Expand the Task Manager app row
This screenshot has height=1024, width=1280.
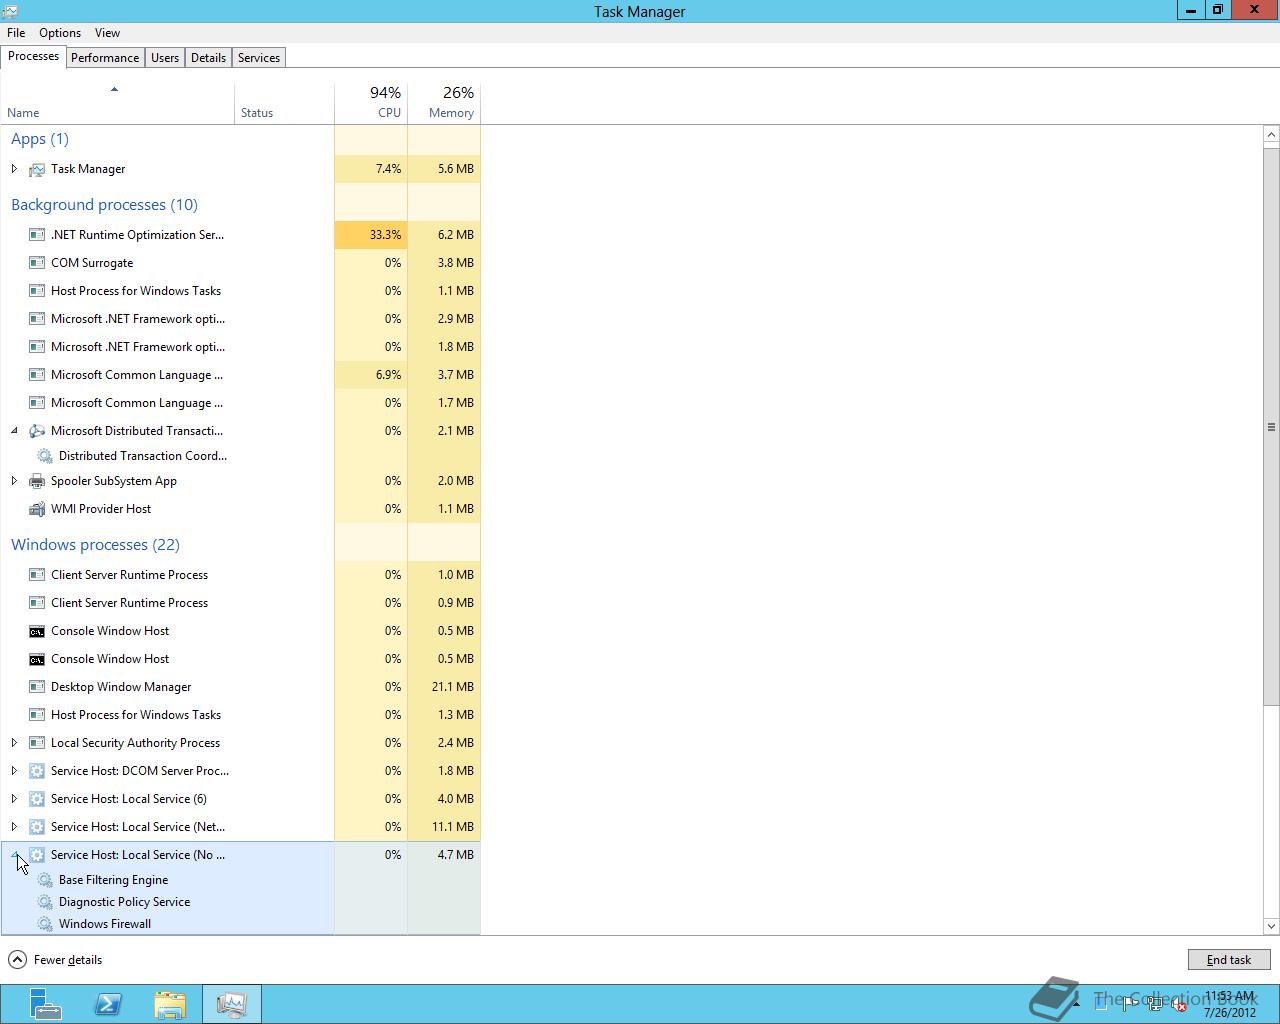click(14, 169)
